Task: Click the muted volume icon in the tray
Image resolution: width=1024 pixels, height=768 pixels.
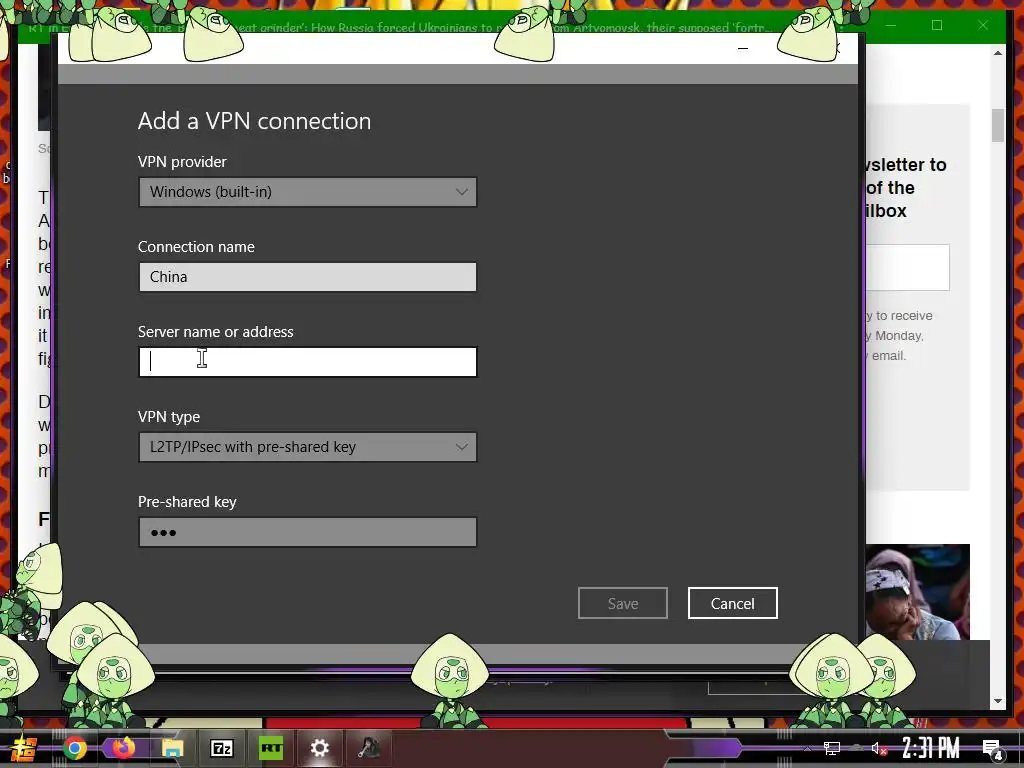Action: pyautogui.click(x=879, y=748)
